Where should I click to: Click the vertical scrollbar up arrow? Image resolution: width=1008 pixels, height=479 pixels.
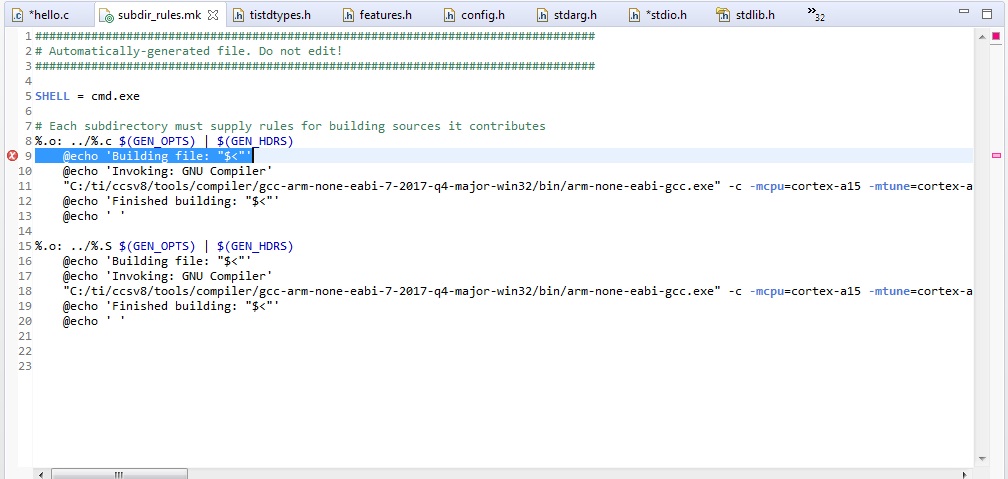[x=982, y=37]
